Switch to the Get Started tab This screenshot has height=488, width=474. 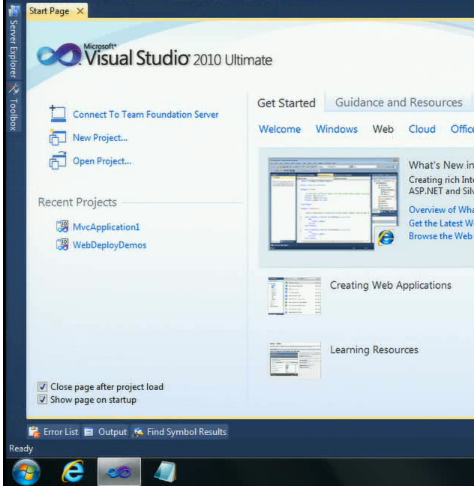point(286,103)
